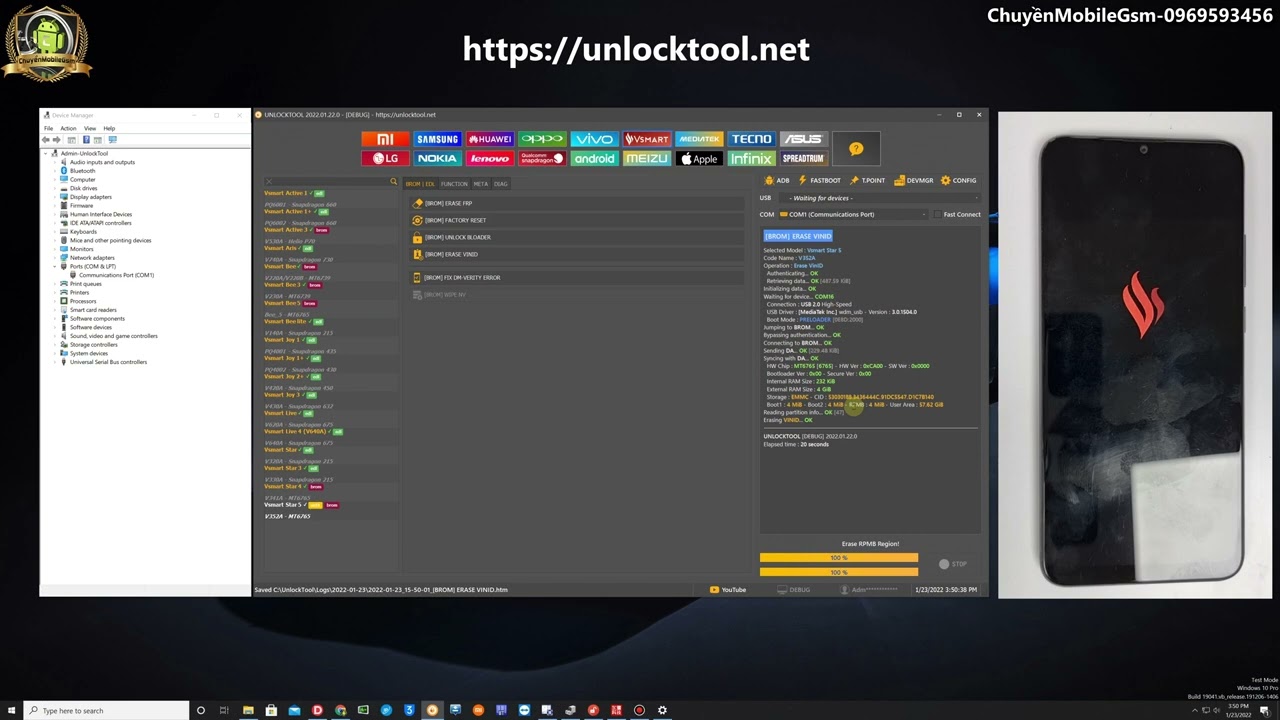Open the USB Waiting for devices dropdown
Screen dimensions: 1280x720
880,198
